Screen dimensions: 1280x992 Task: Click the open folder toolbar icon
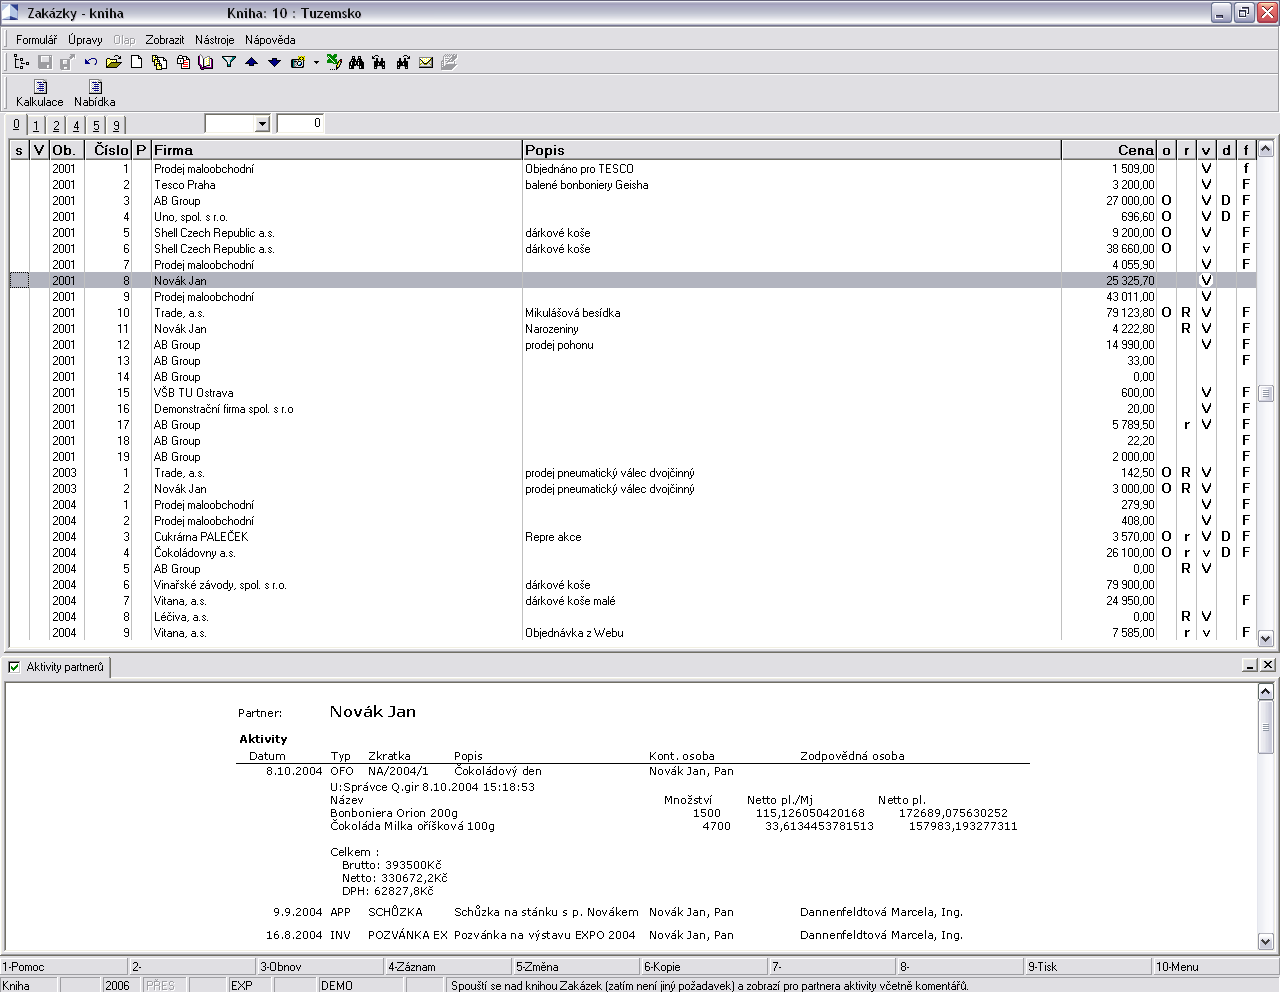click(114, 63)
